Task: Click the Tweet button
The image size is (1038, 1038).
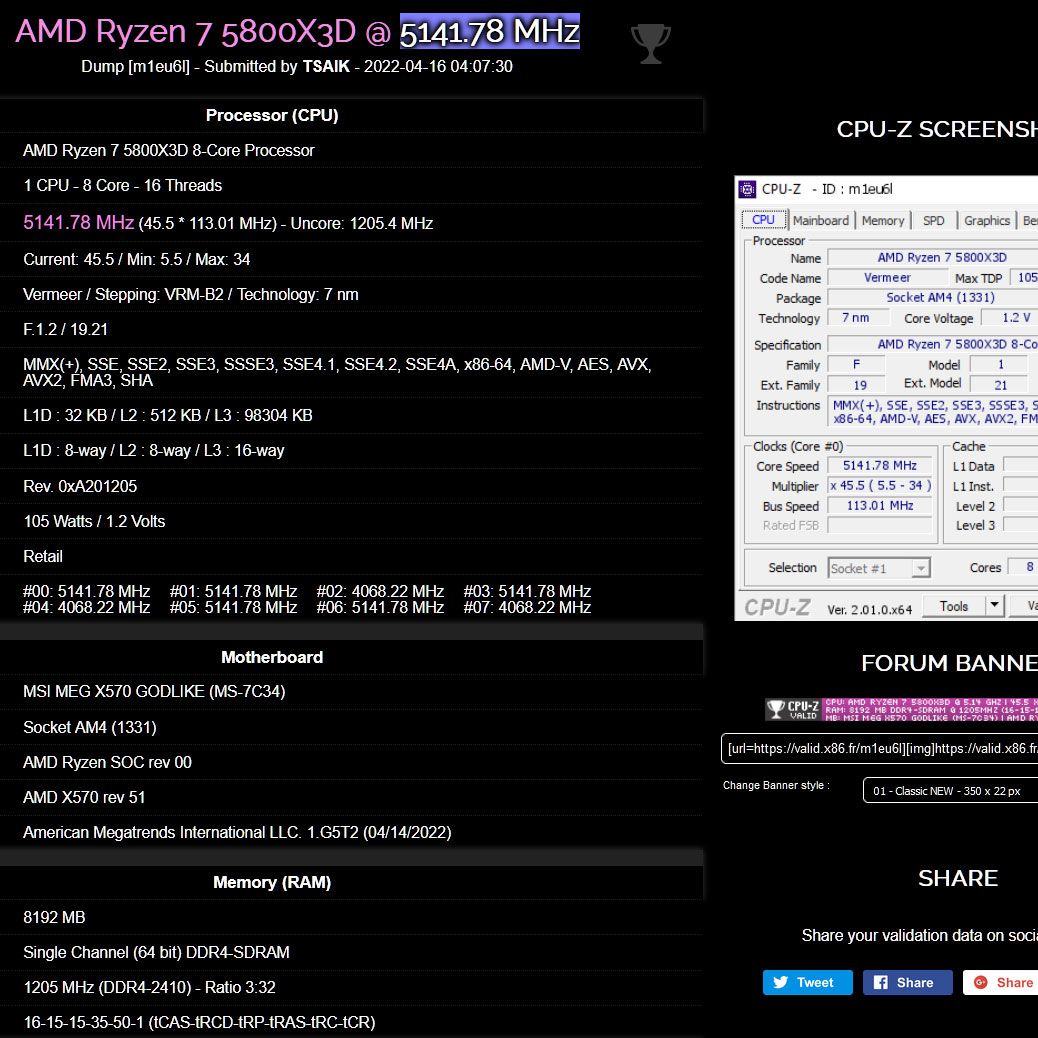Action: pyautogui.click(x=808, y=982)
